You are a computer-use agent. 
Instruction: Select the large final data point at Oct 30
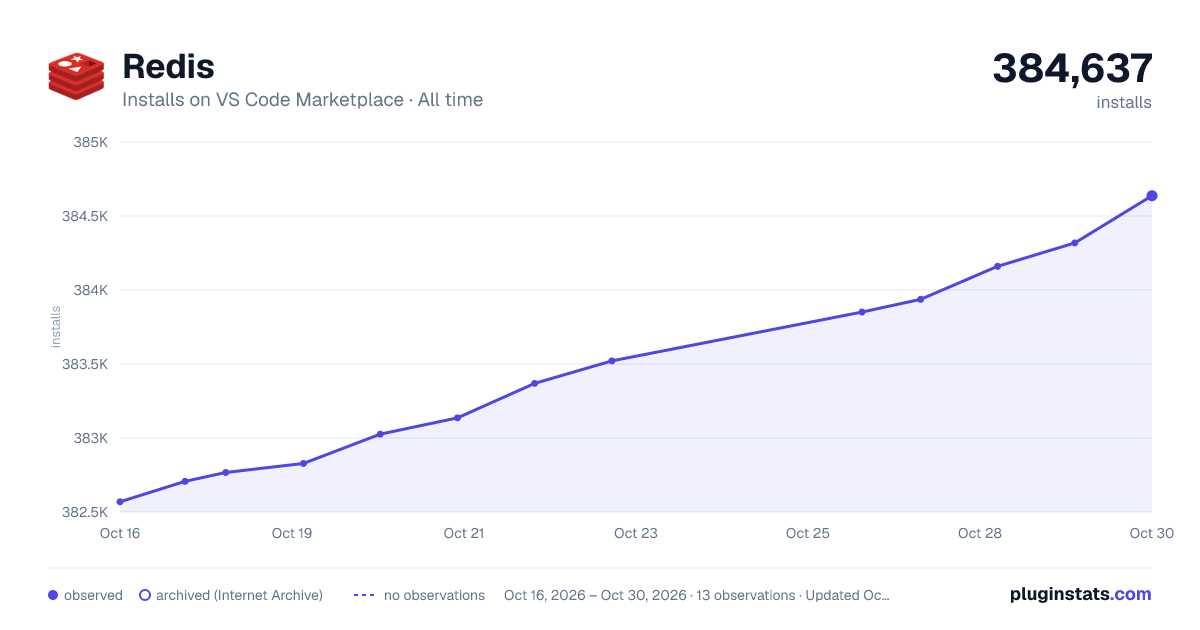(x=1152, y=196)
